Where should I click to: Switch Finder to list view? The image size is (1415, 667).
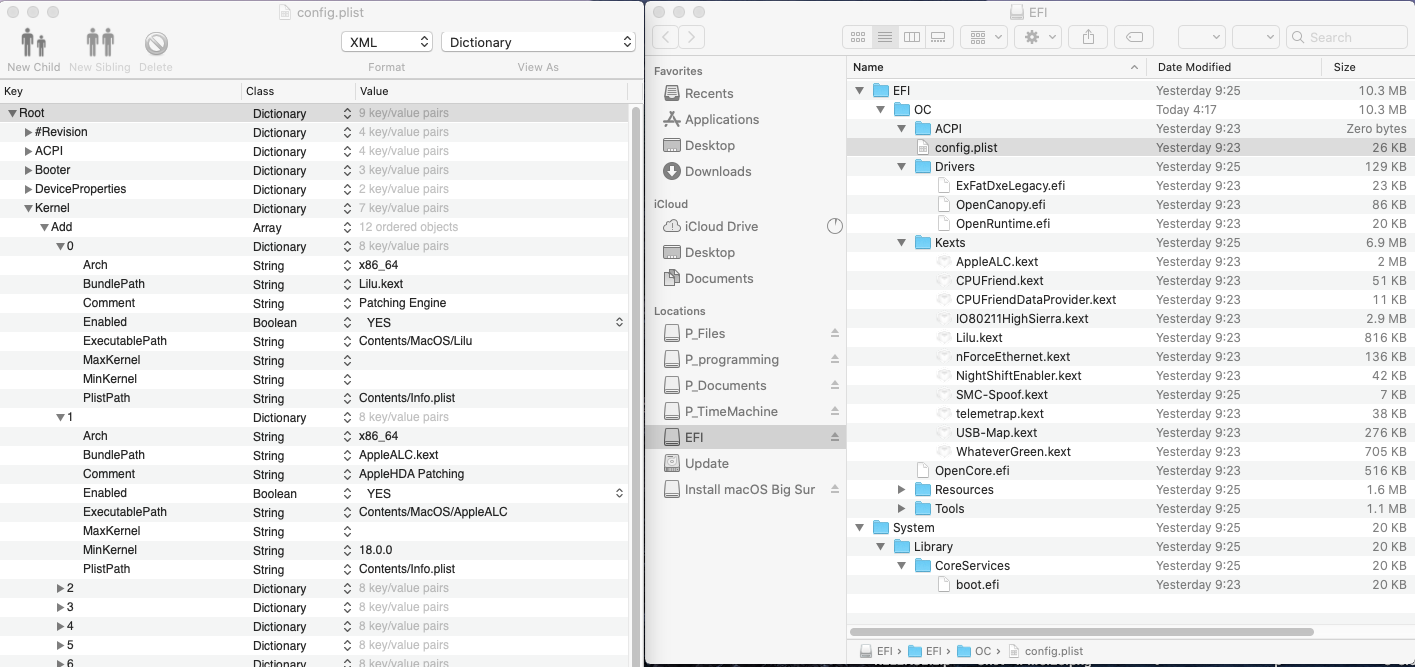click(884, 37)
